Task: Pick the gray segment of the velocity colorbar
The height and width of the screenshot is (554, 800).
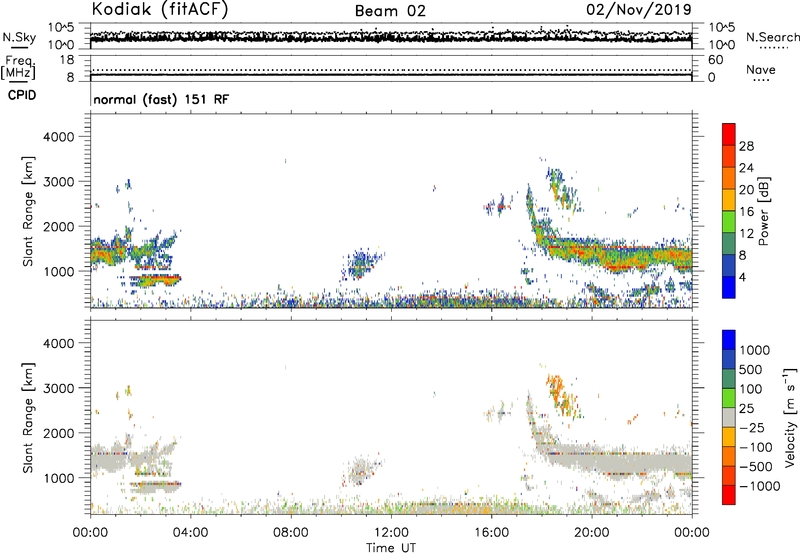Action: [729, 417]
